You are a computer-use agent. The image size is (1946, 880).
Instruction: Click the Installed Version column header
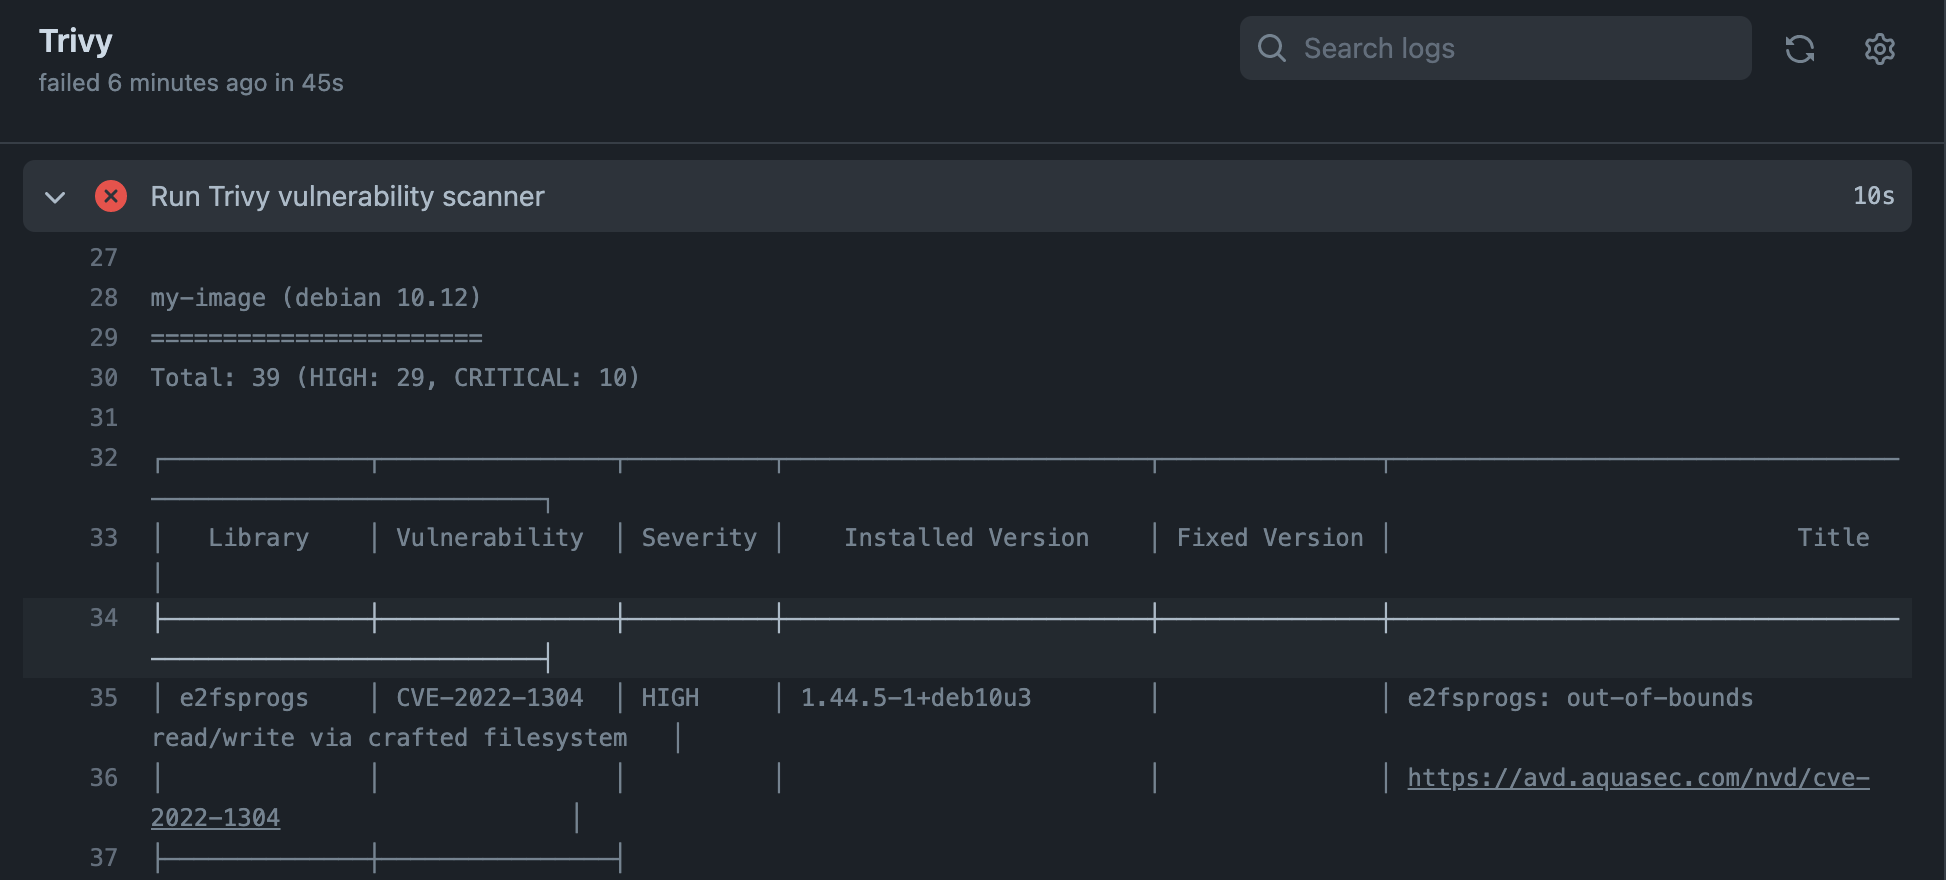coord(966,538)
